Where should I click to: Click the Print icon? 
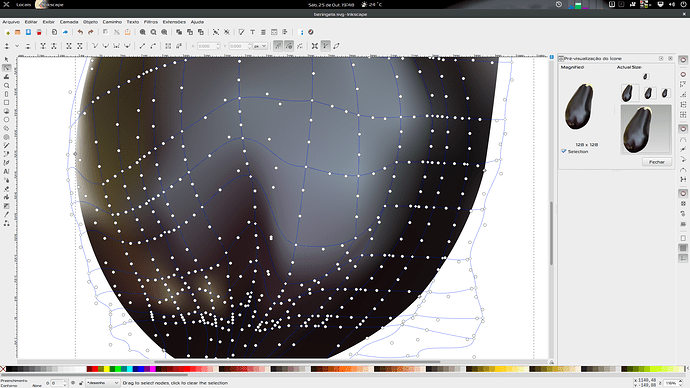39,32
